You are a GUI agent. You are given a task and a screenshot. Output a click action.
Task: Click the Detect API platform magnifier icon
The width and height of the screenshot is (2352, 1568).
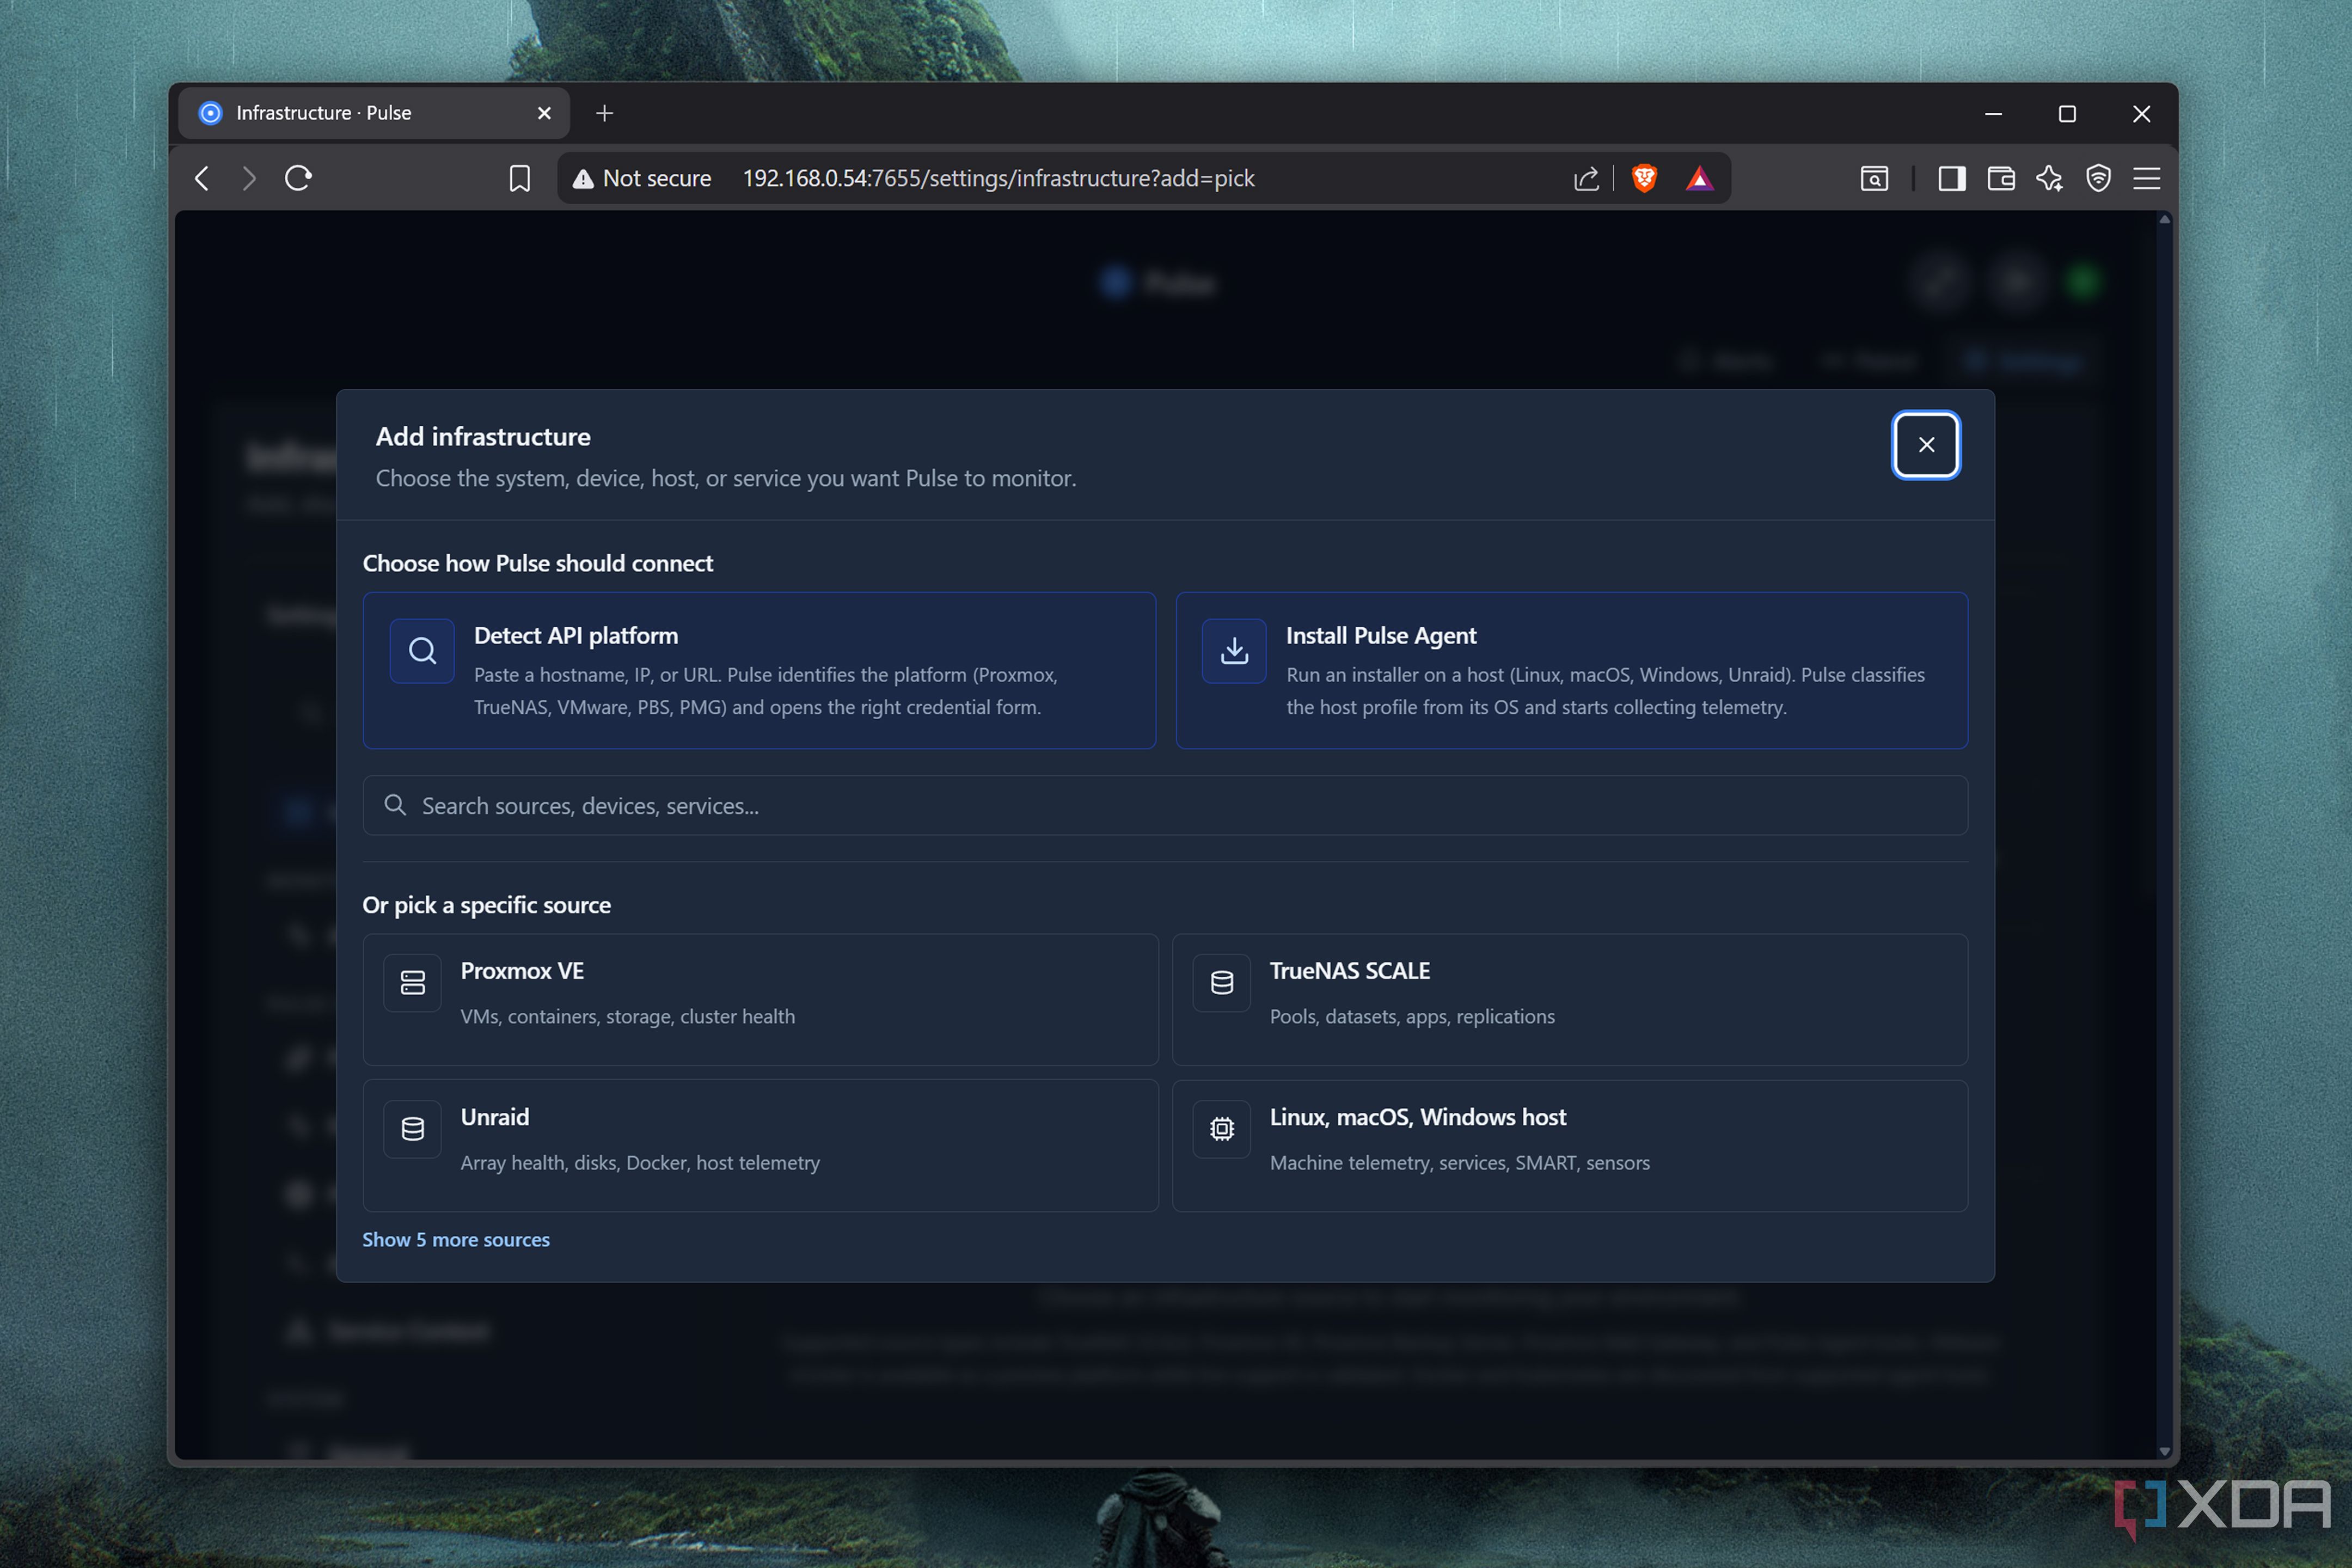coord(422,651)
